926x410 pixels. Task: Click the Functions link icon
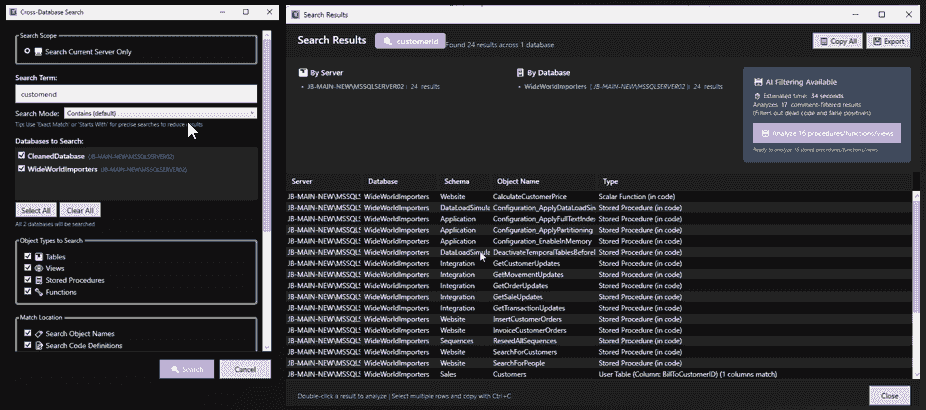tap(38, 292)
